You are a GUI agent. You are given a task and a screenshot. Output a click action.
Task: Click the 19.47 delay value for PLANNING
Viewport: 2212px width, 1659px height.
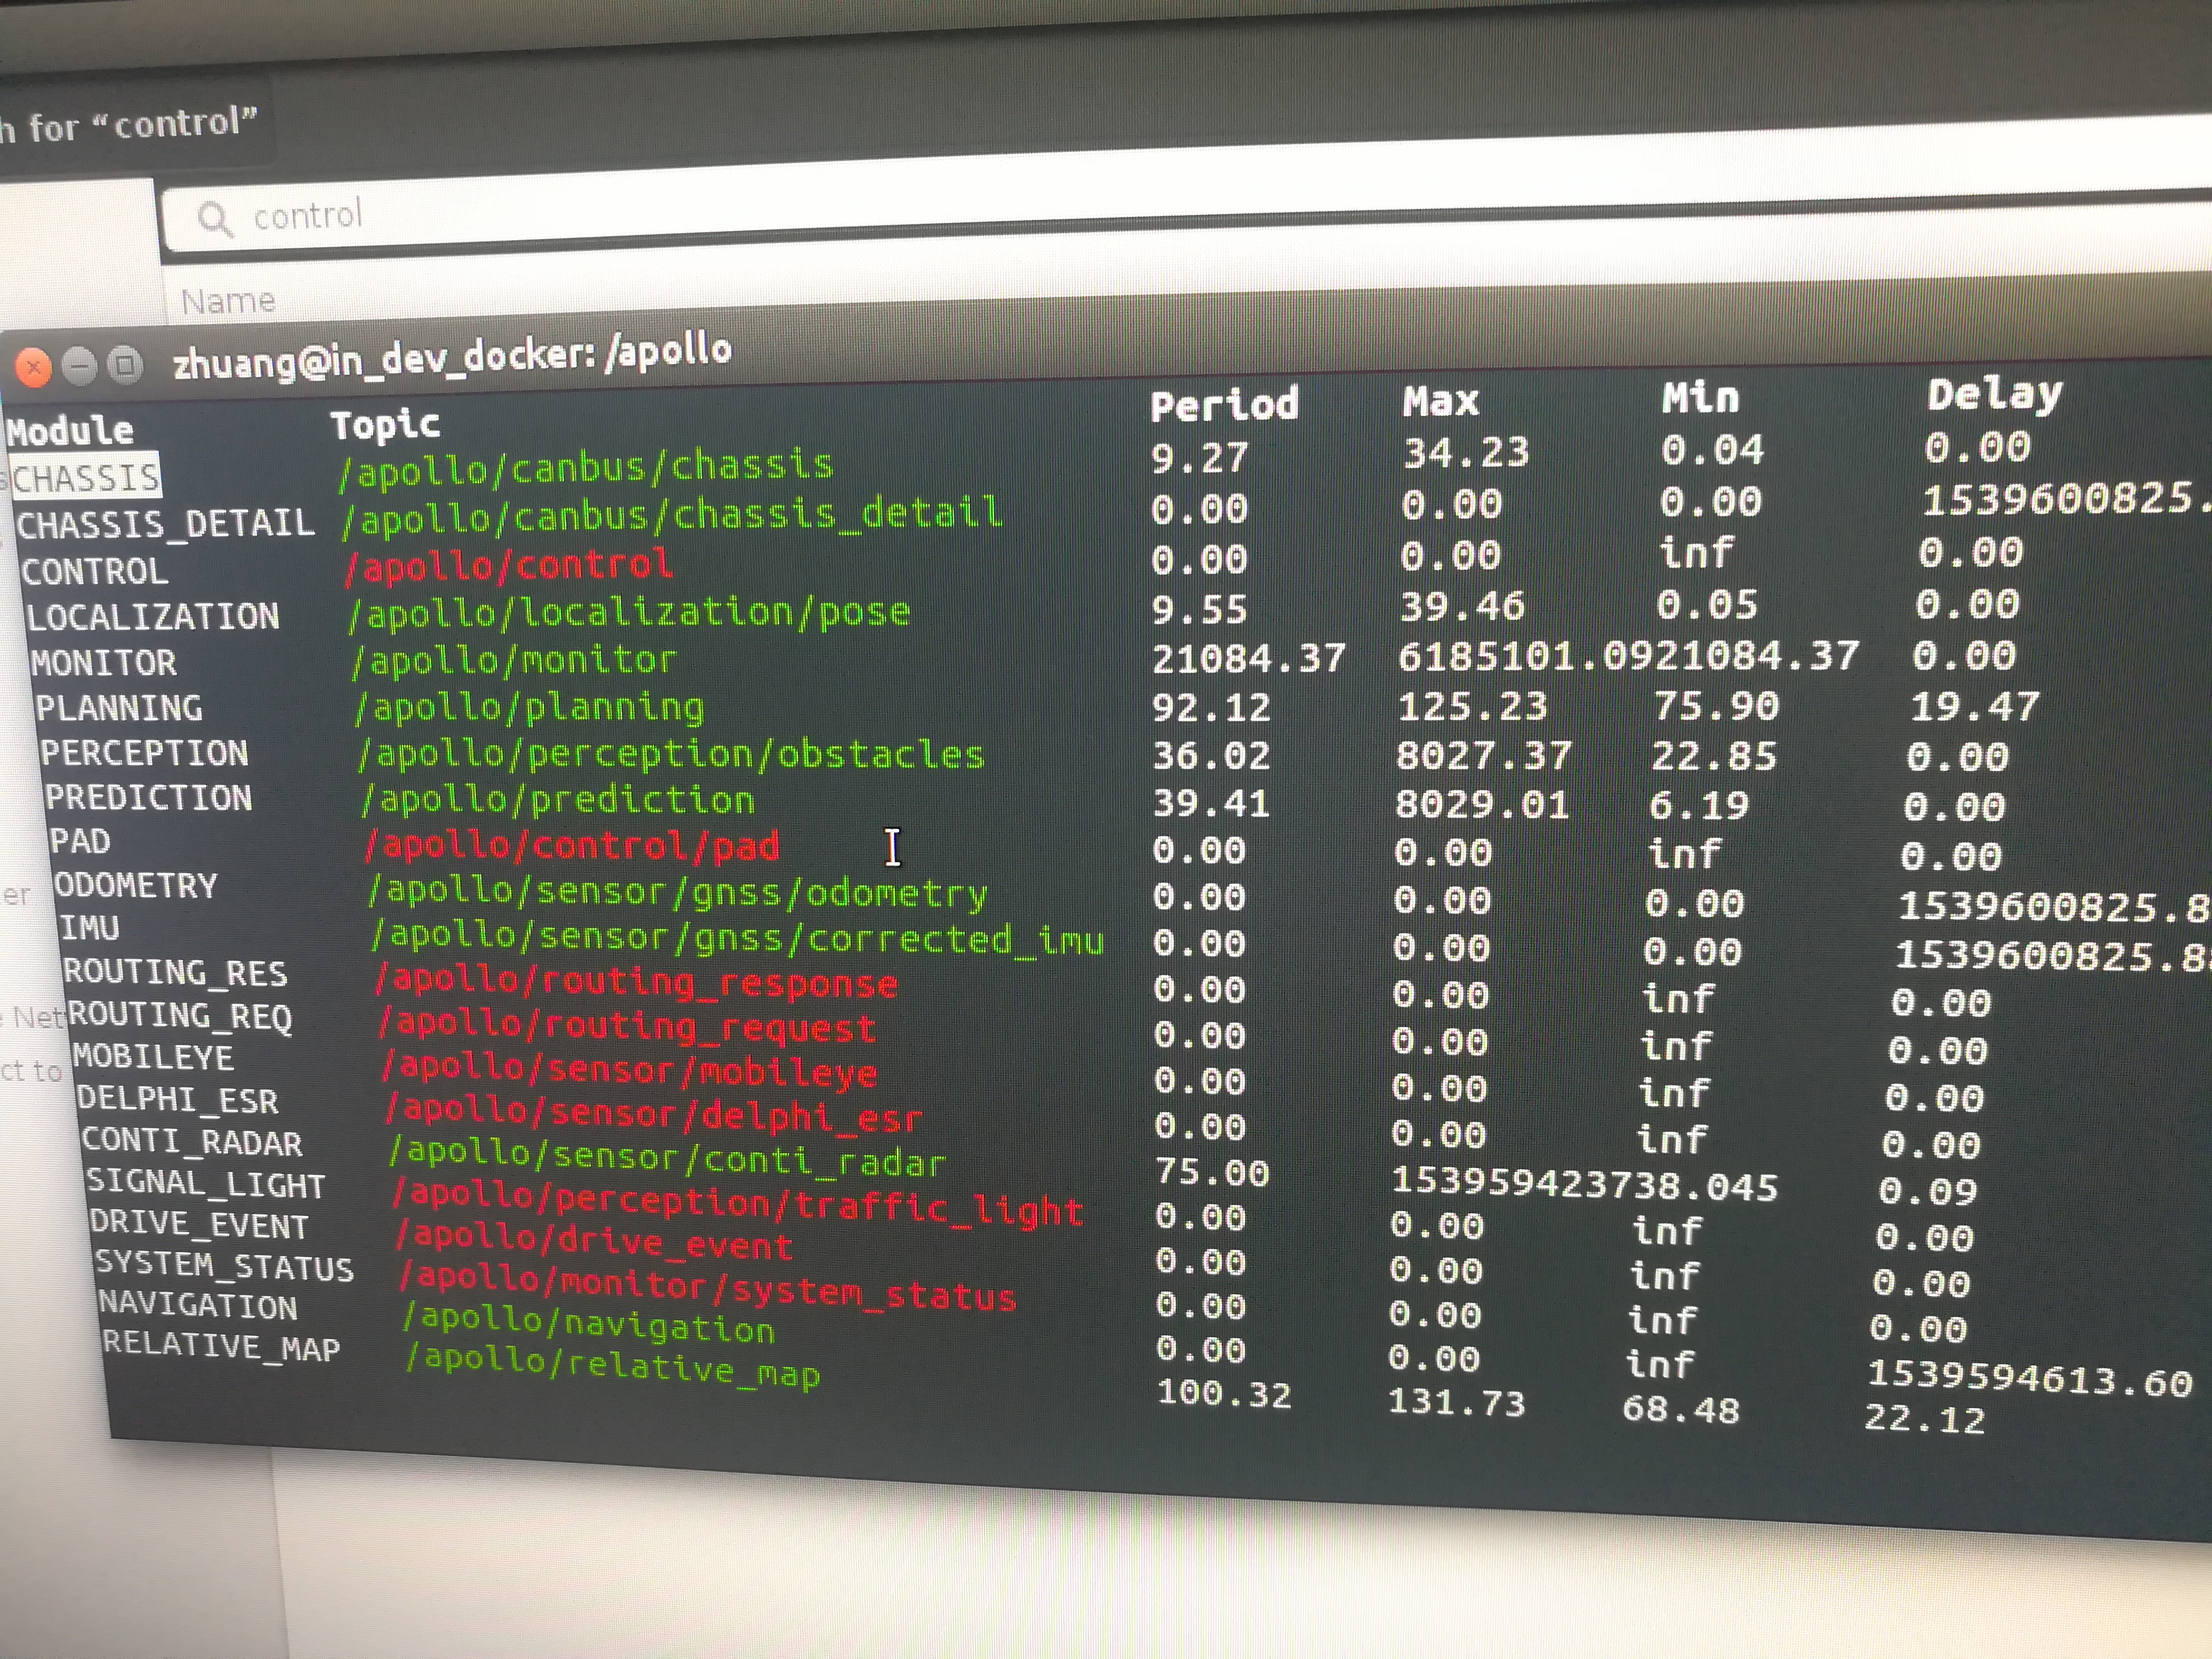tap(1975, 707)
